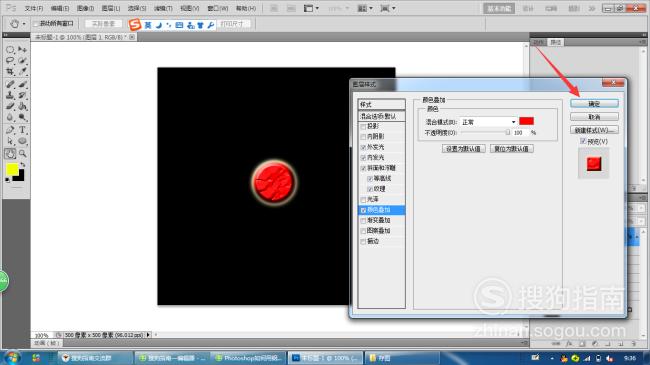Select the Move tool

click(x=22, y=50)
